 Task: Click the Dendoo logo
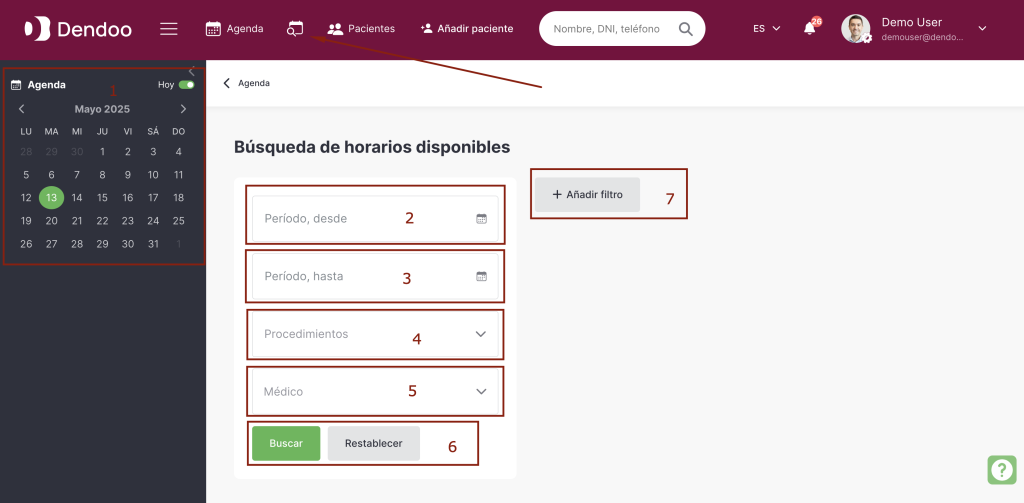[x=78, y=29]
